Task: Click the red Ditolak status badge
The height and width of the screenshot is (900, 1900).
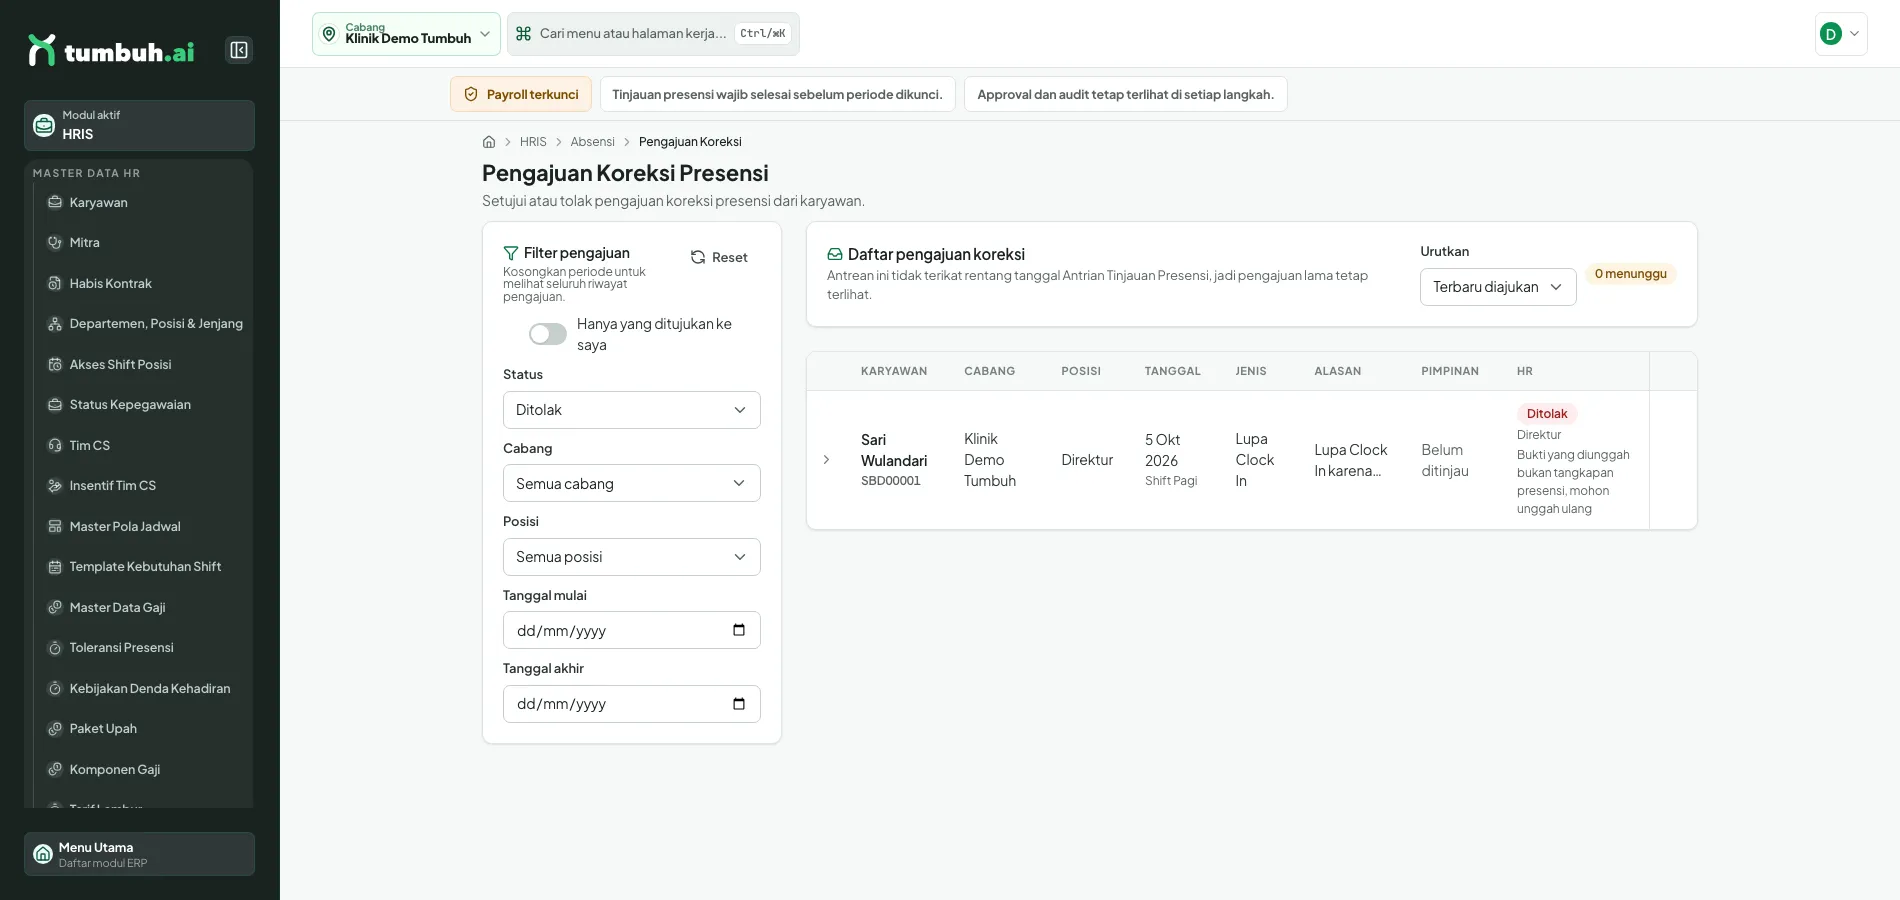Action: coord(1547,414)
